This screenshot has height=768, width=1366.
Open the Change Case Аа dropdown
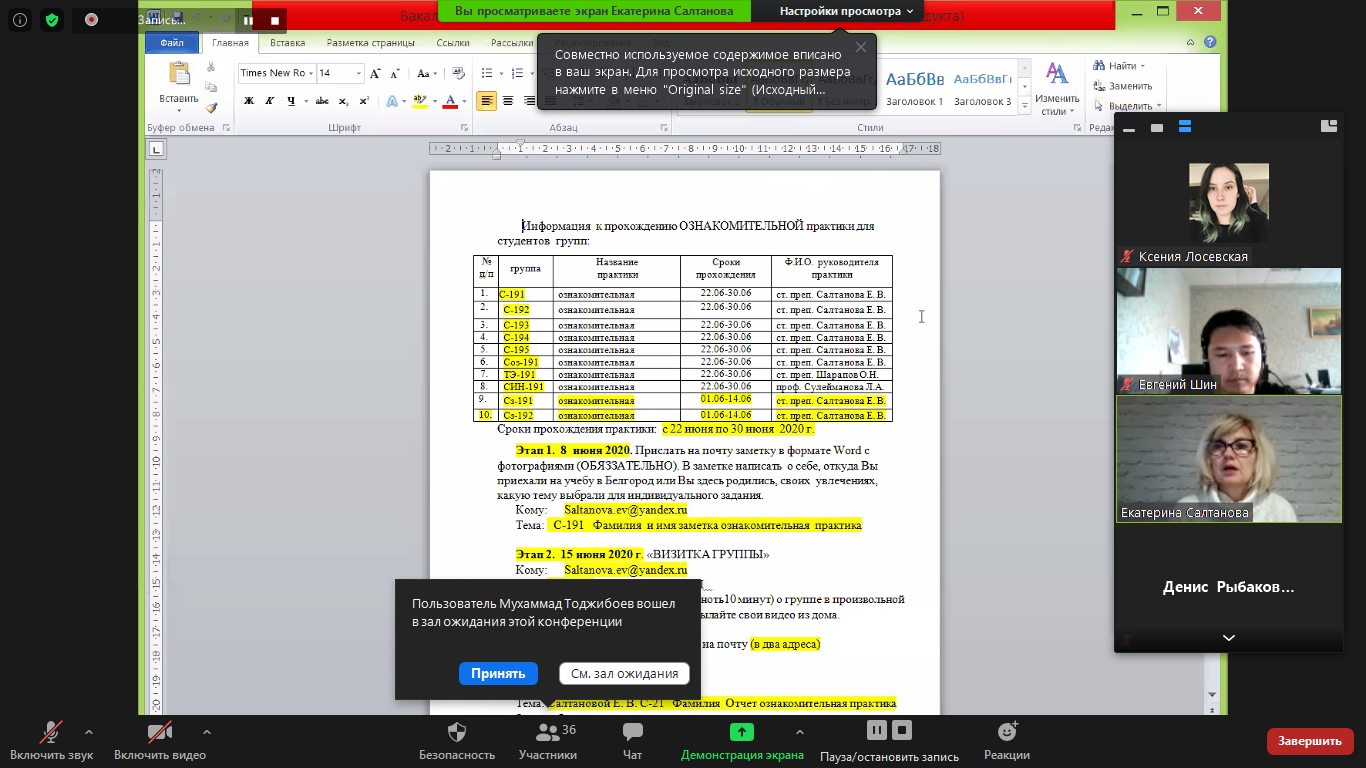tap(427, 73)
